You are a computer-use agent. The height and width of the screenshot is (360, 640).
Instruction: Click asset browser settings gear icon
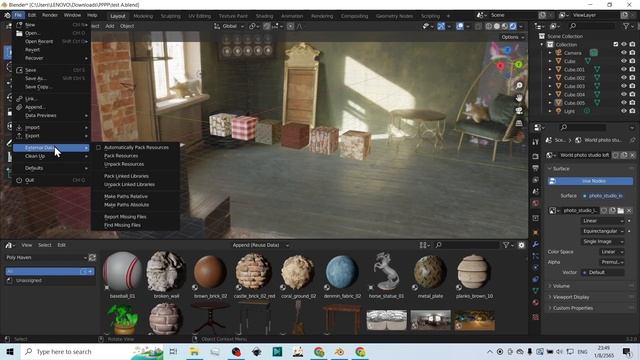pyautogui.click(x=521, y=245)
